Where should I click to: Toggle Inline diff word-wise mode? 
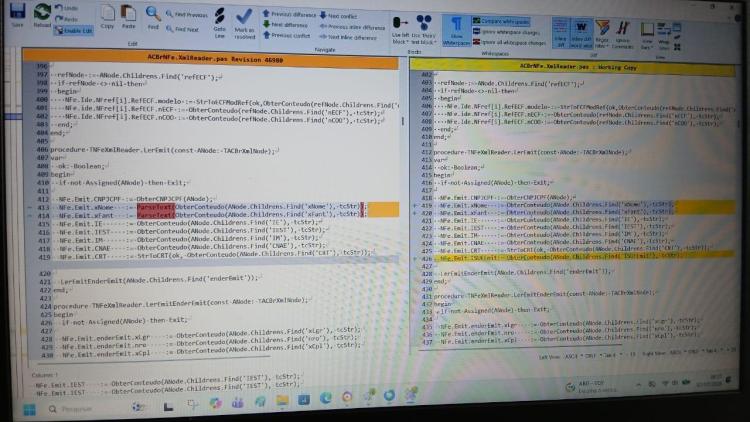tap(582, 33)
